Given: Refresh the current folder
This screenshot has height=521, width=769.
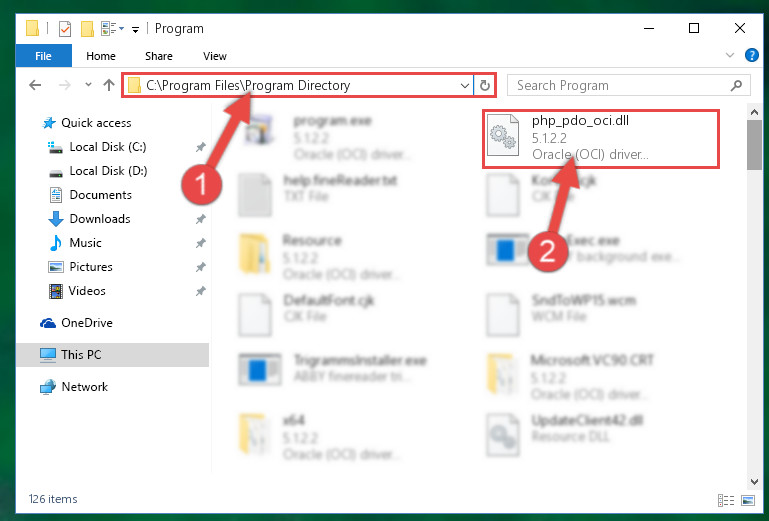Looking at the screenshot, I should pos(485,85).
